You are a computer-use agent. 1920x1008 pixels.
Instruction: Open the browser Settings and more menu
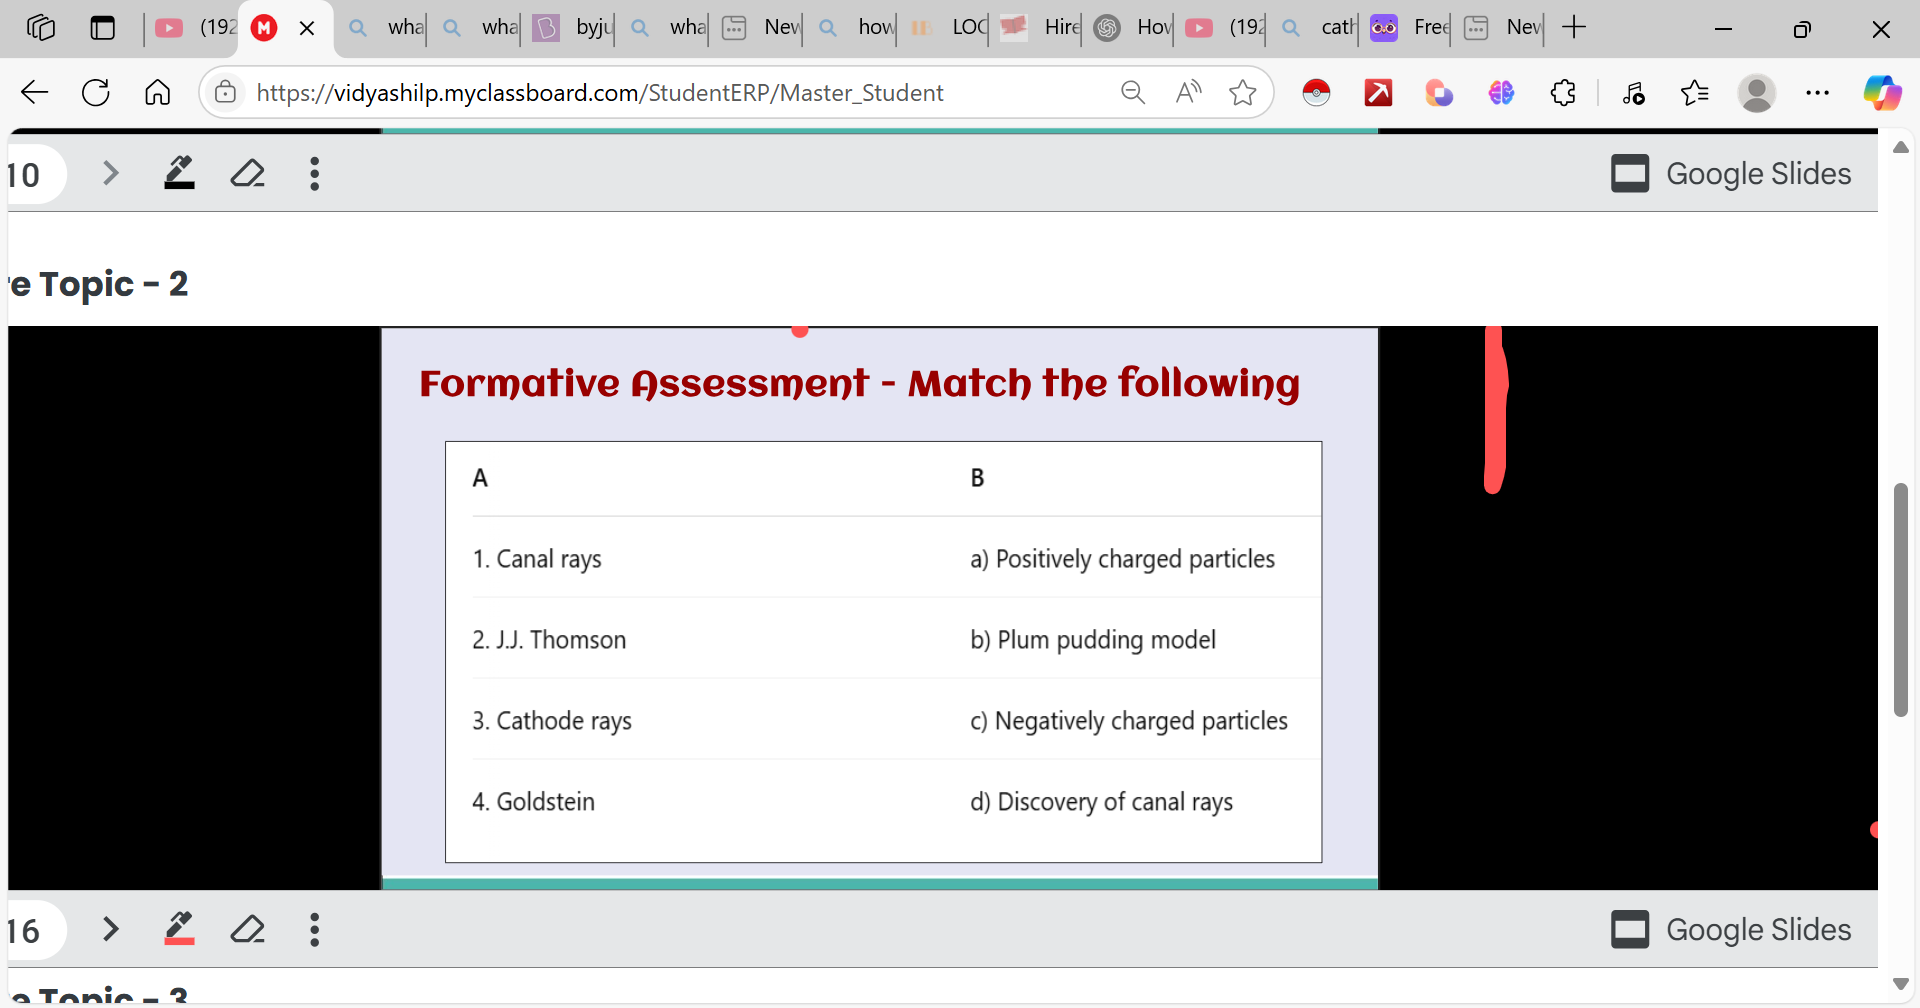[1819, 92]
